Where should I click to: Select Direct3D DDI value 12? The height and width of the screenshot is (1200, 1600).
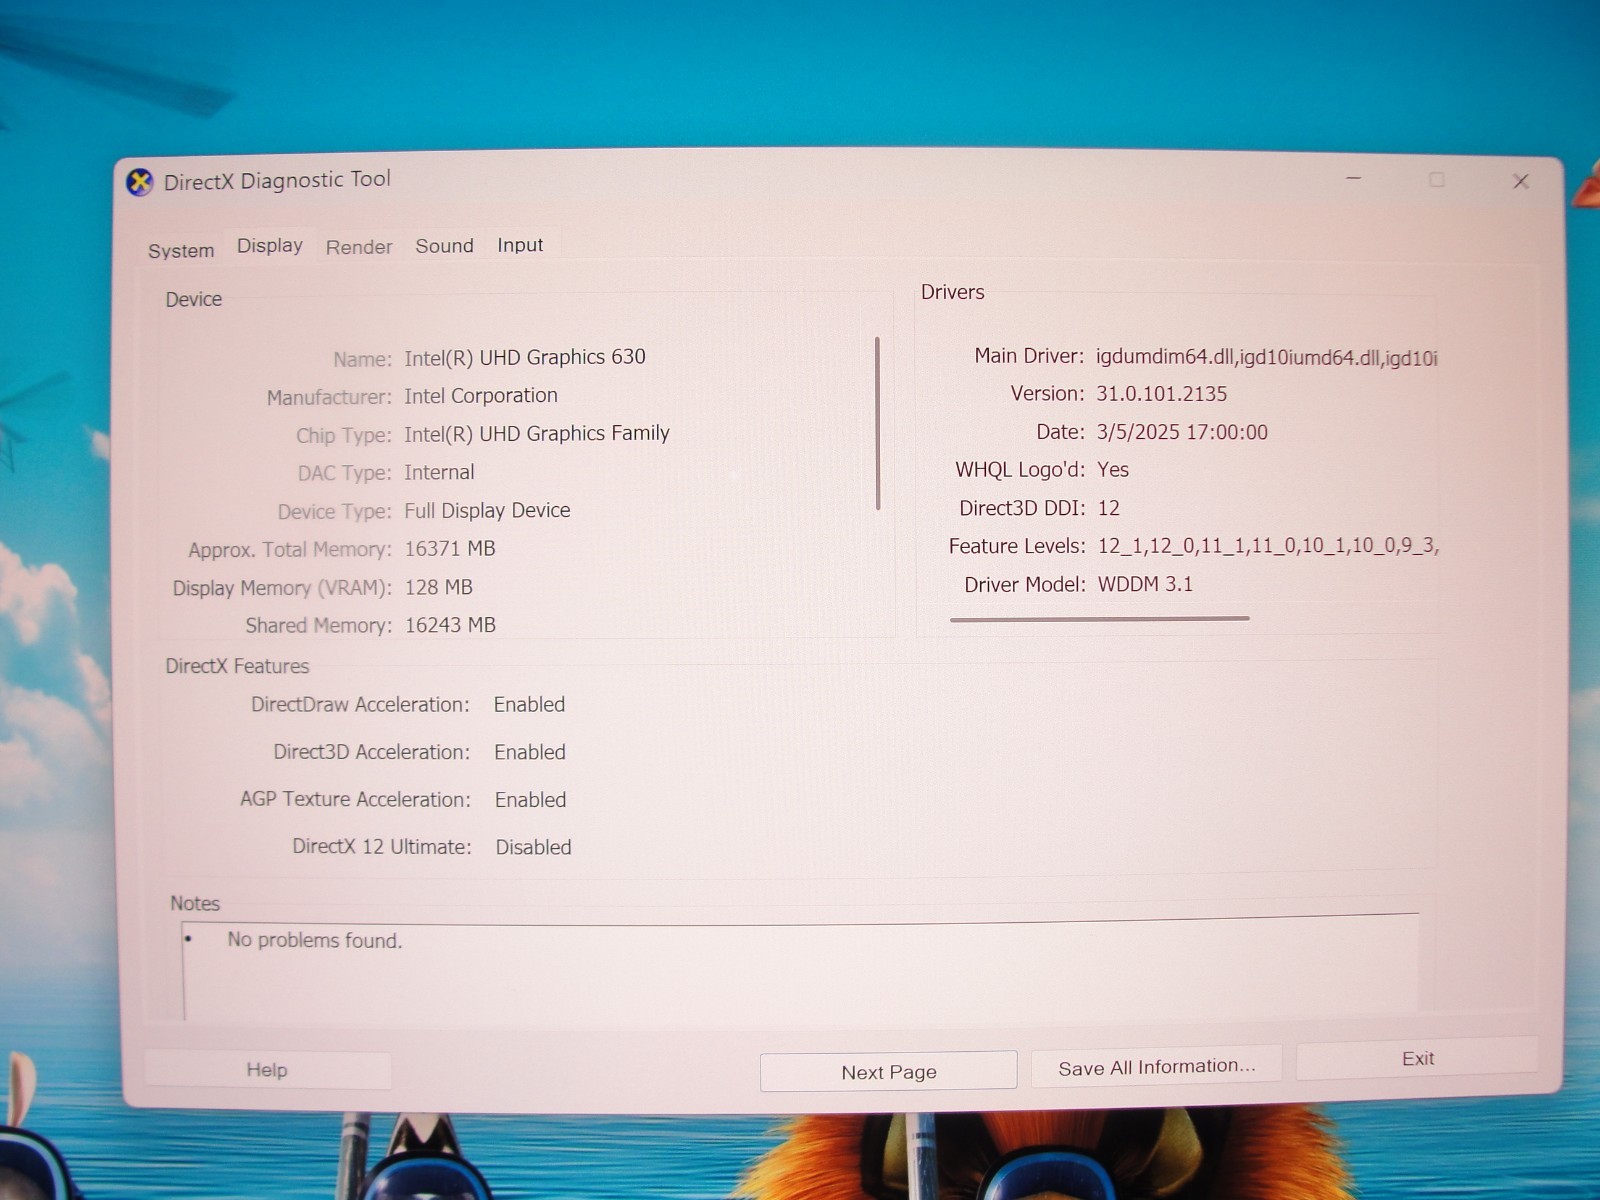1109,508
